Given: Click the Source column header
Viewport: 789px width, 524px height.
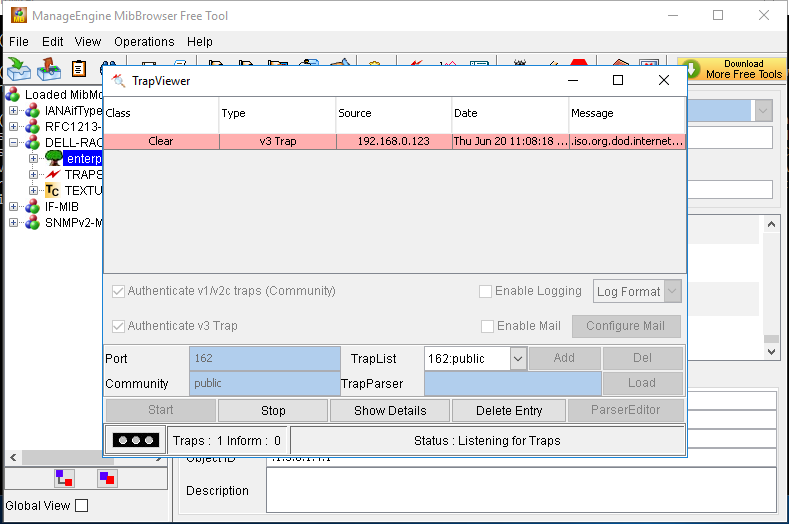Looking at the screenshot, I should point(393,113).
